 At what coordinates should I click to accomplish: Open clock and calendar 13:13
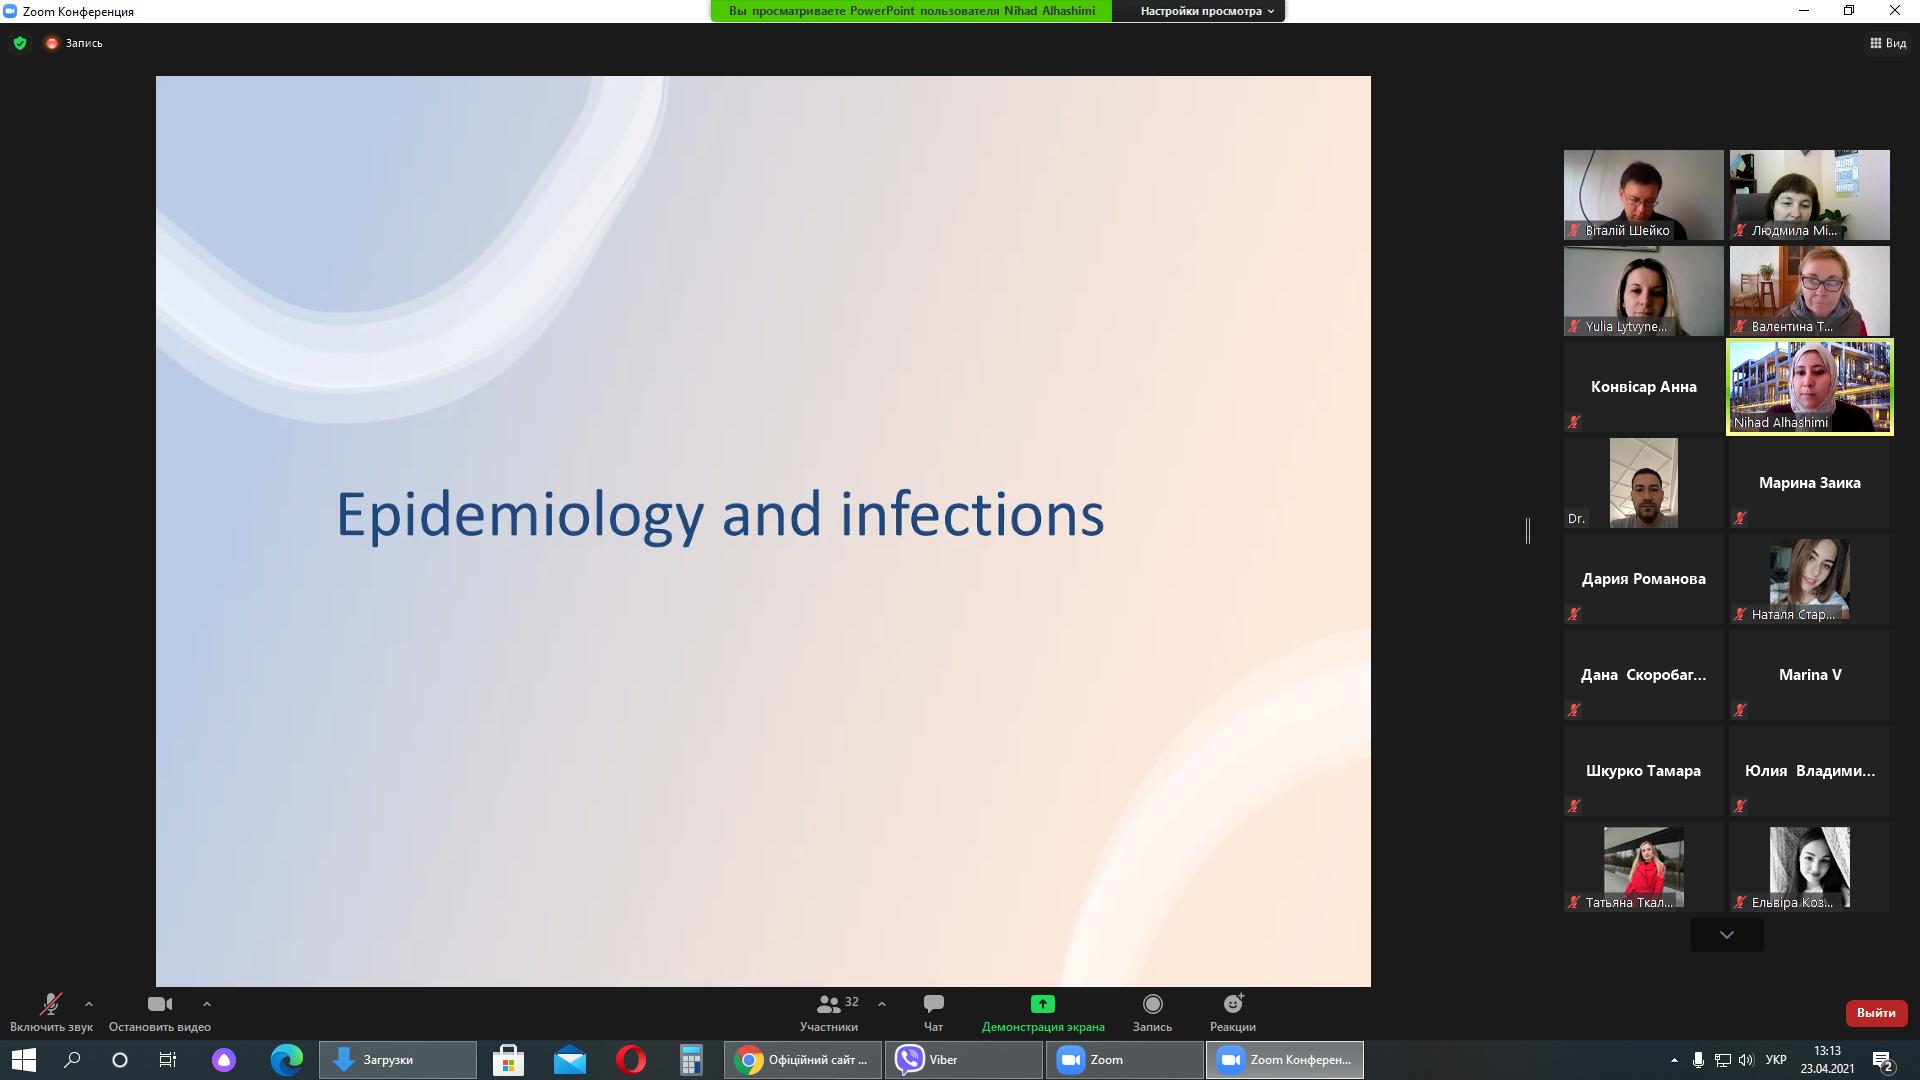point(1828,1060)
